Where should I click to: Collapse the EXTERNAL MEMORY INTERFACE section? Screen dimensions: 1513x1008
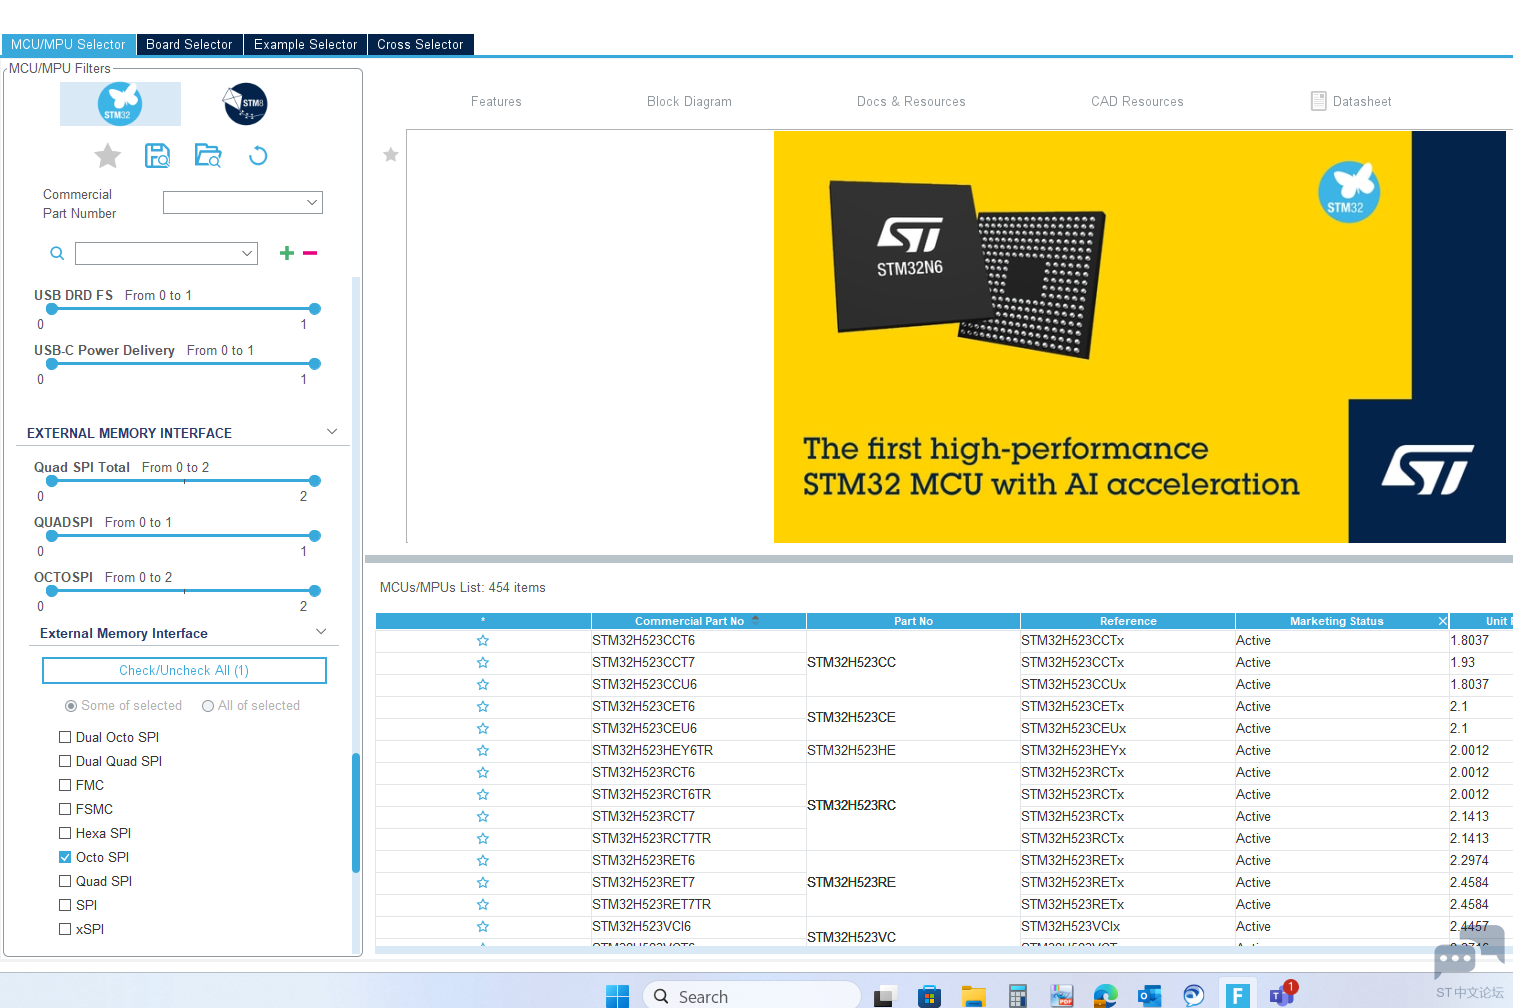[x=332, y=432]
